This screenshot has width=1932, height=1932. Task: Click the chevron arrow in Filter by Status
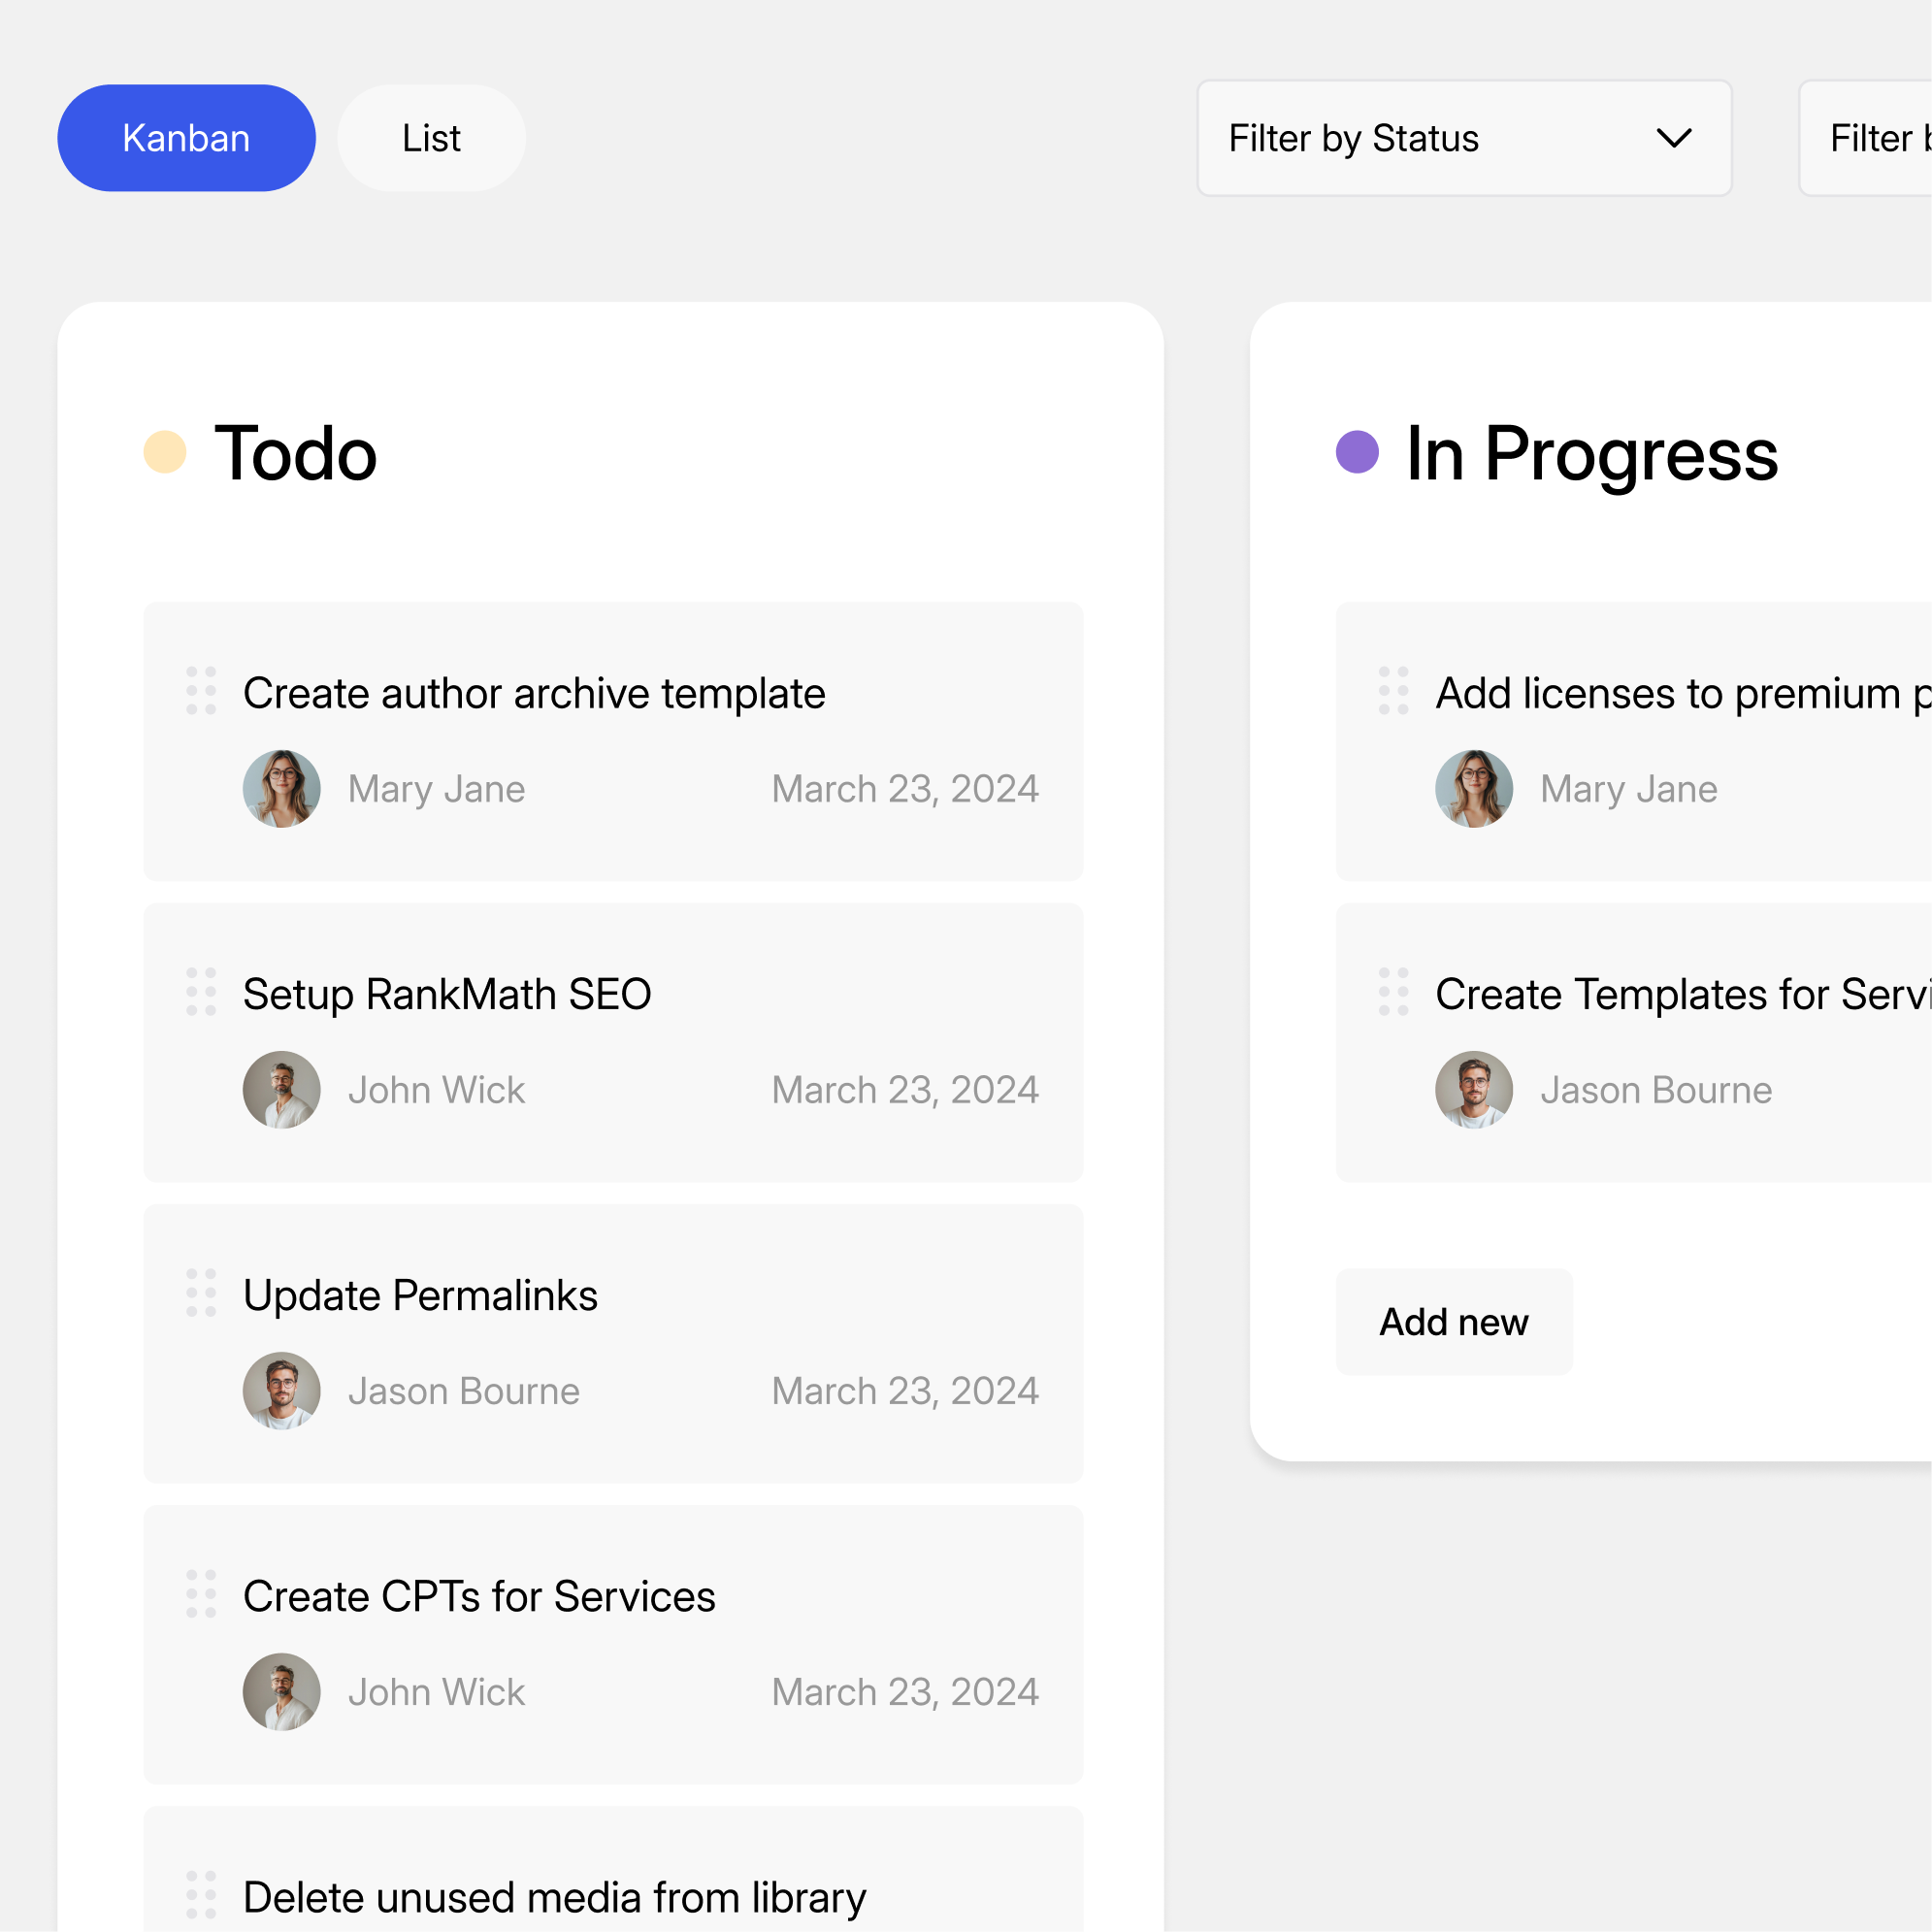(x=1674, y=138)
